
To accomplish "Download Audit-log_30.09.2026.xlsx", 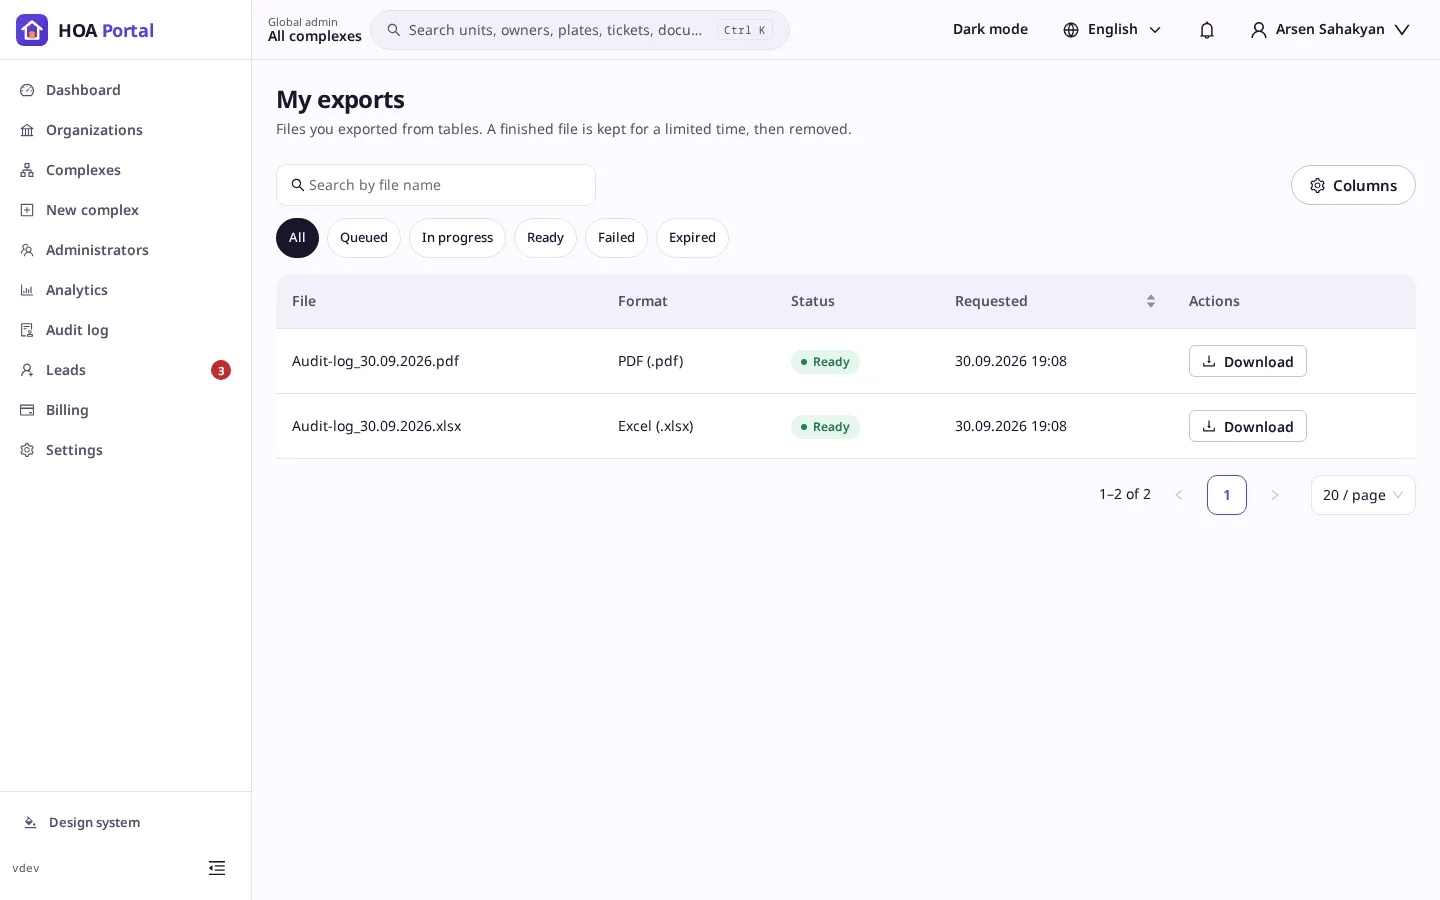I will click(1247, 426).
